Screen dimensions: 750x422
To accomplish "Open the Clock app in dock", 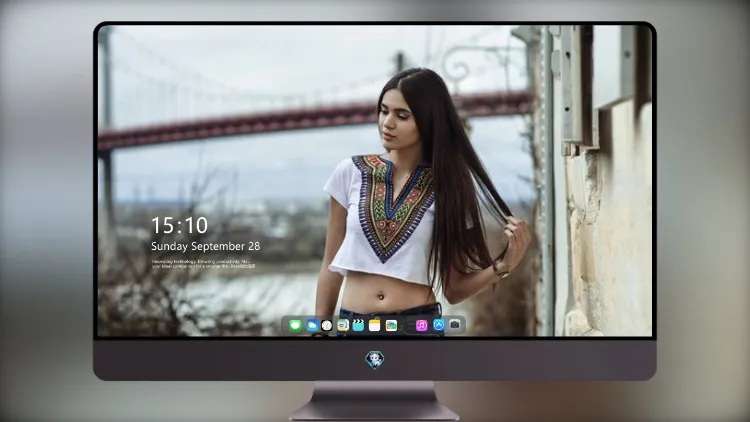I will pyautogui.click(x=327, y=326).
